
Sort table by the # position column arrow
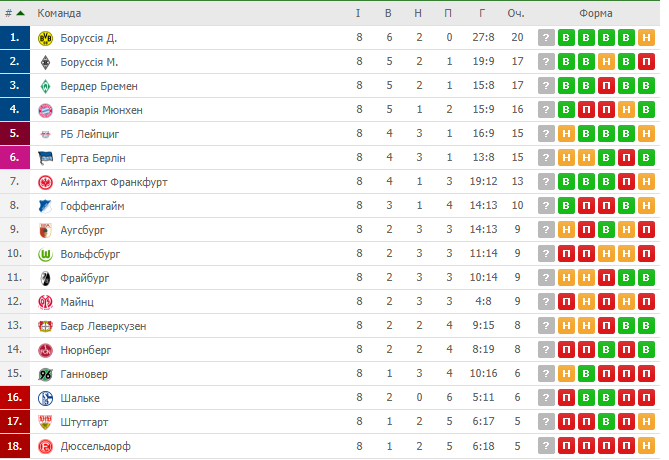point(20,13)
